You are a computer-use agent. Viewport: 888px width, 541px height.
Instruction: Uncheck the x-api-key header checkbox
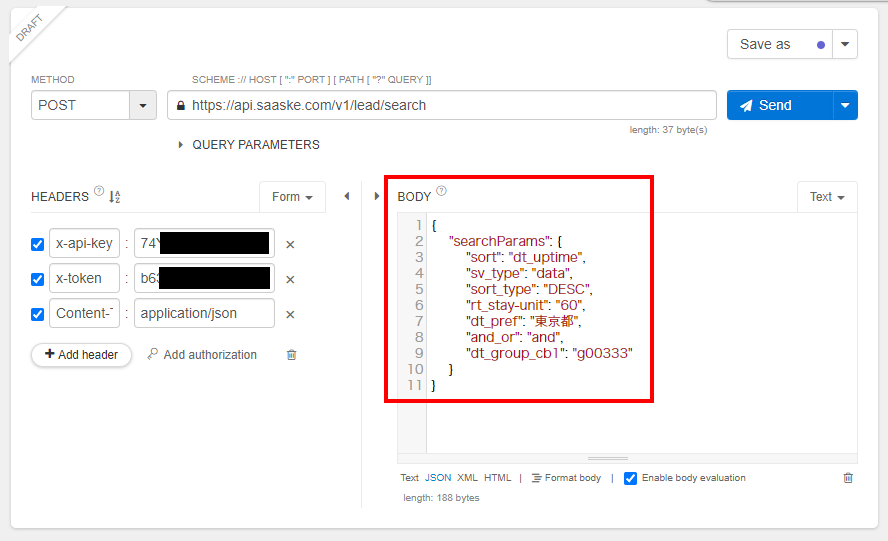[x=38, y=244]
